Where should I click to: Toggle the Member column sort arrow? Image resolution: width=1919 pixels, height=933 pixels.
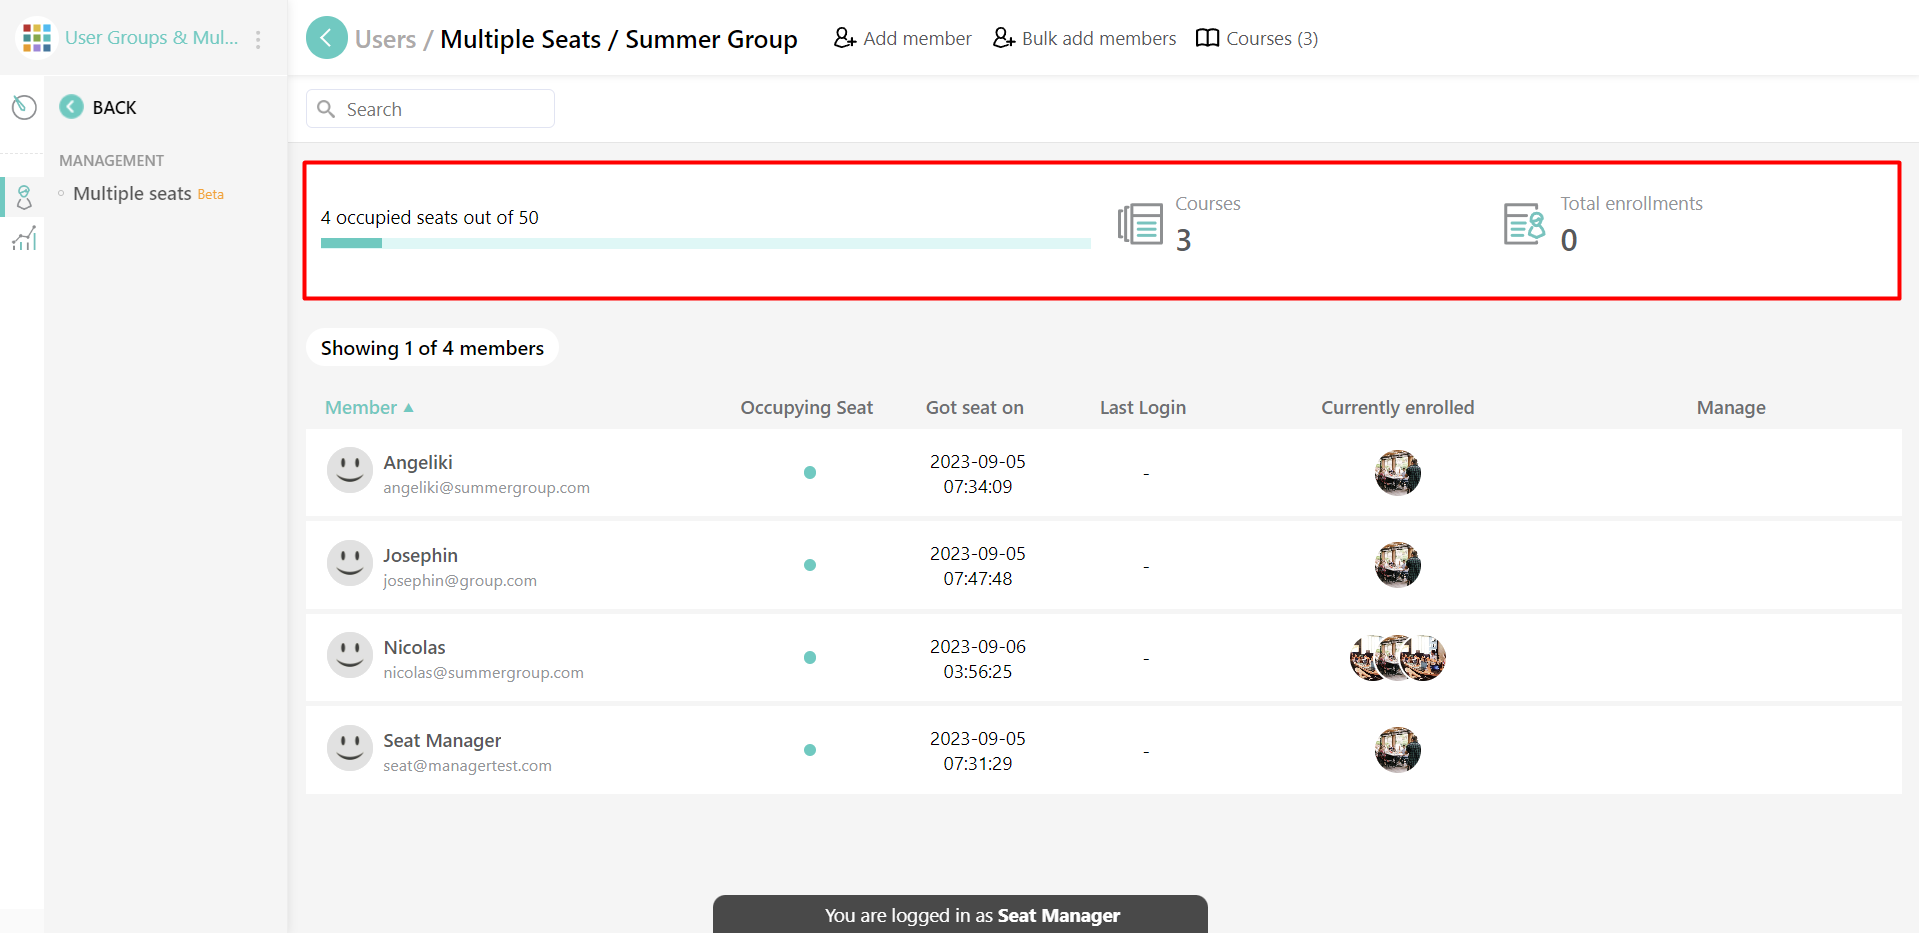pyautogui.click(x=408, y=407)
